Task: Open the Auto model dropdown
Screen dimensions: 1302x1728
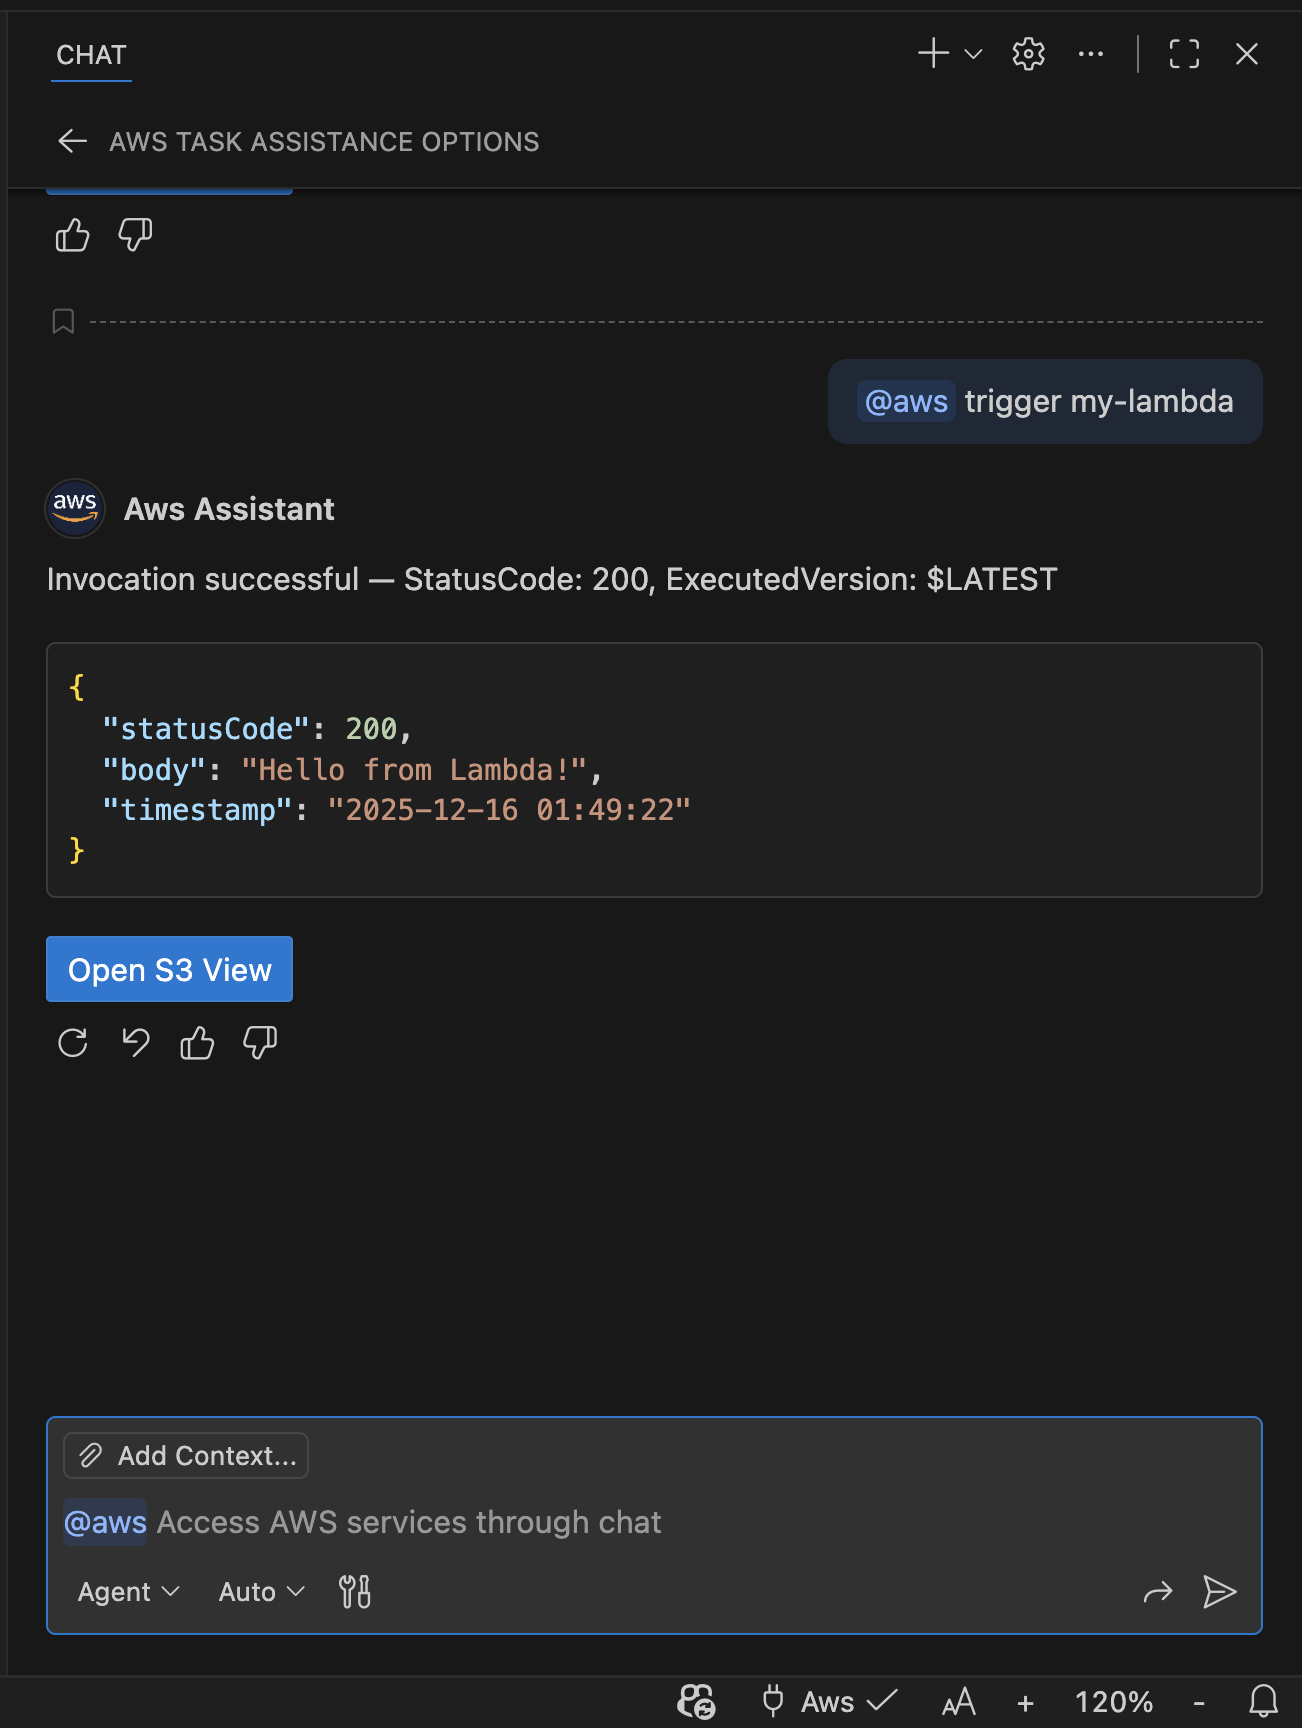Action: point(261,1591)
